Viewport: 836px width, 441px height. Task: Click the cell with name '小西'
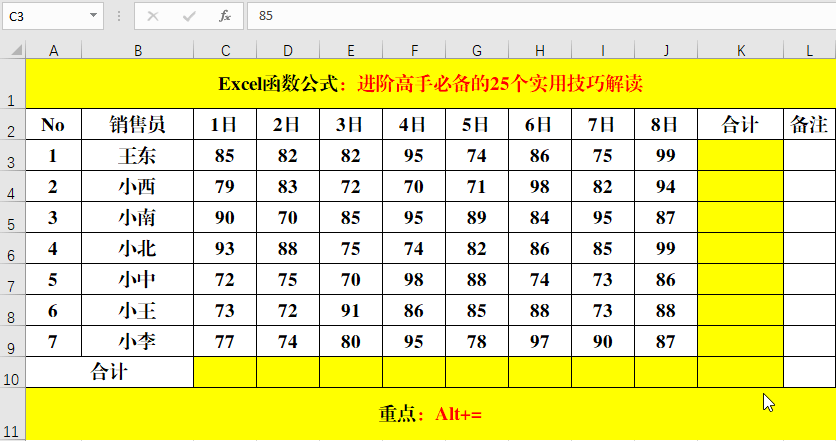click(x=138, y=186)
